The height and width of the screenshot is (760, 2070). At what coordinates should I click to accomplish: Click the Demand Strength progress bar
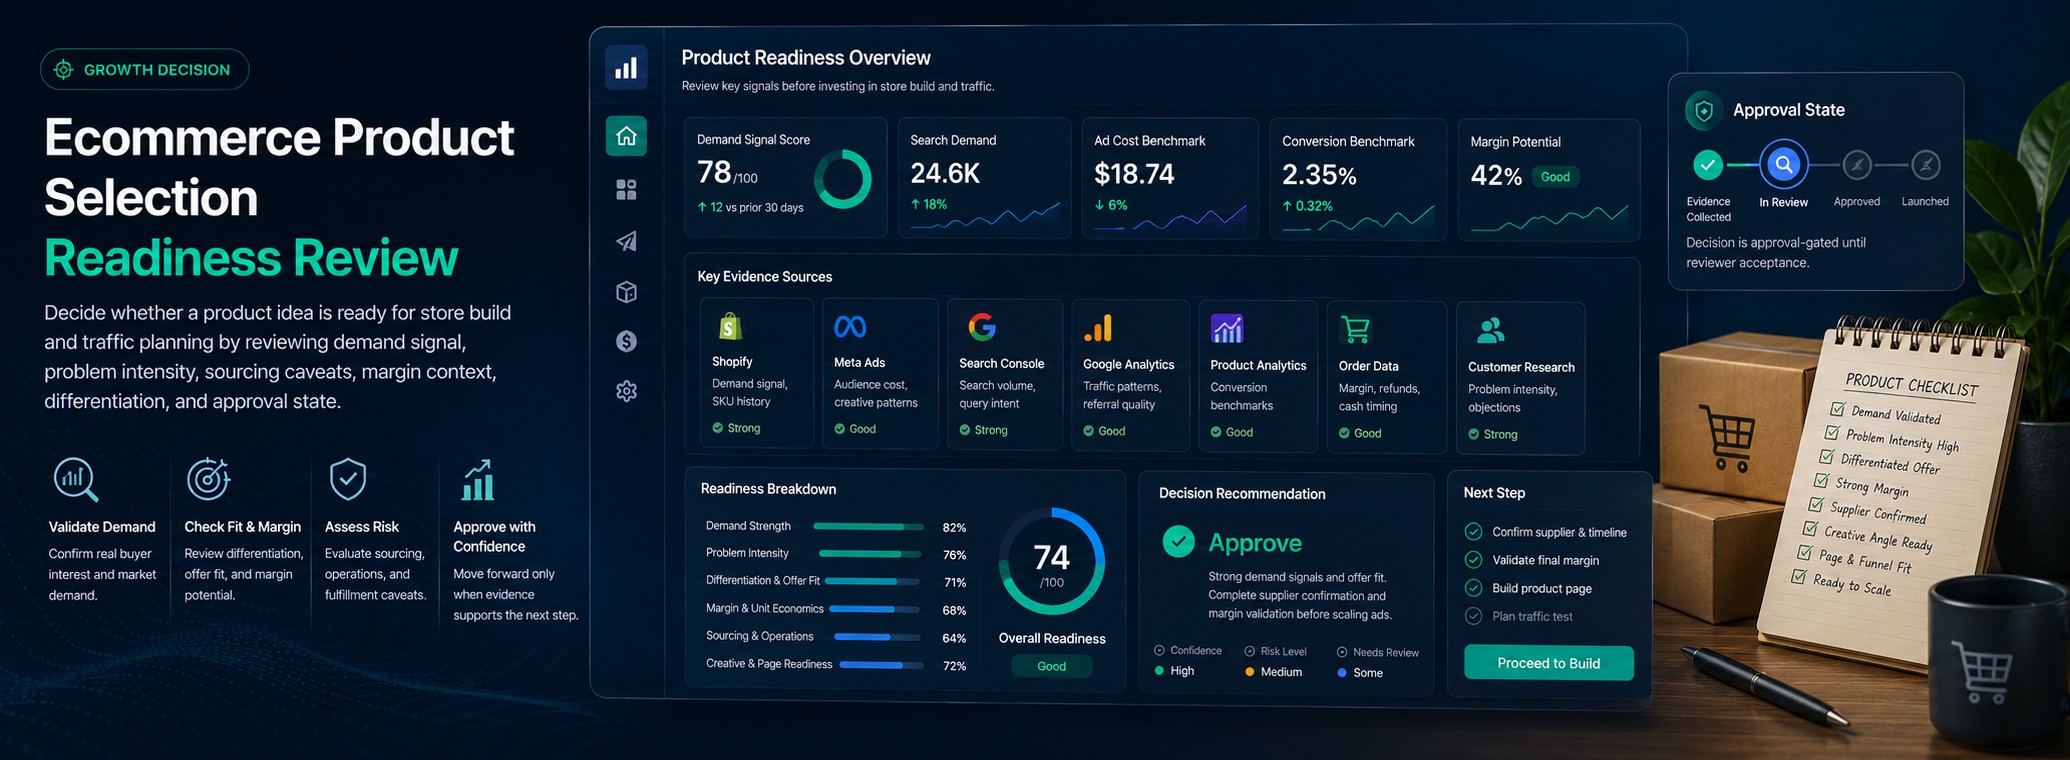pyautogui.click(x=868, y=526)
